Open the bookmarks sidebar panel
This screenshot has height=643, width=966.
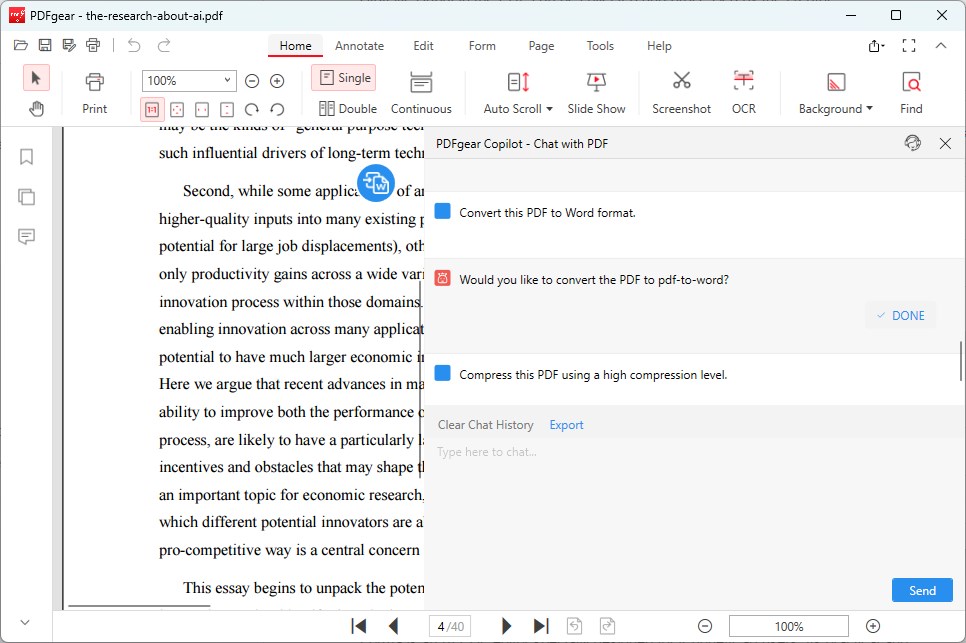click(27, 157)
